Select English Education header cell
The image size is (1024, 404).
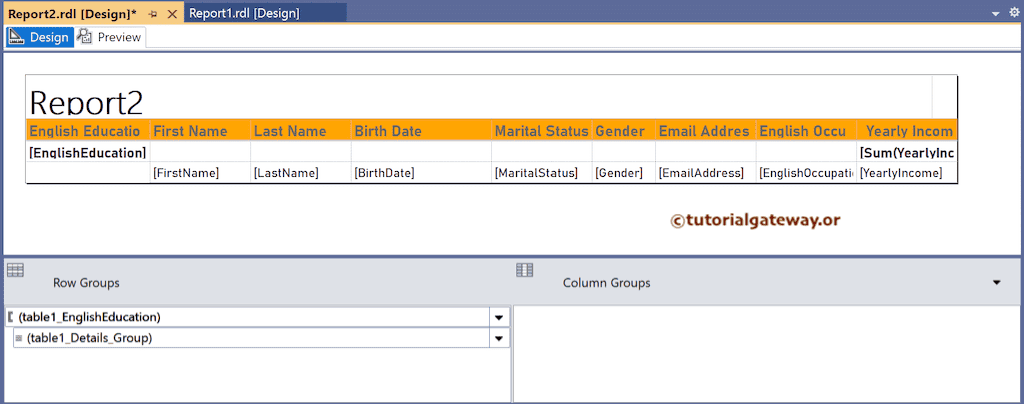tap(88, 131)
